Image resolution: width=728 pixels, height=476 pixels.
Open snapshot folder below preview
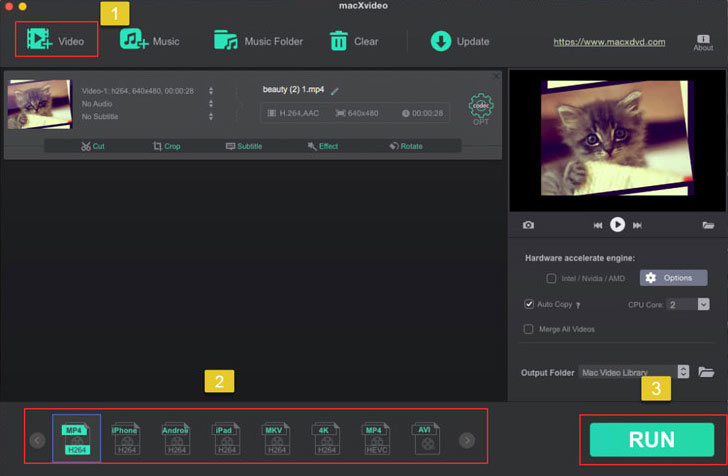(x=708, y=225)
